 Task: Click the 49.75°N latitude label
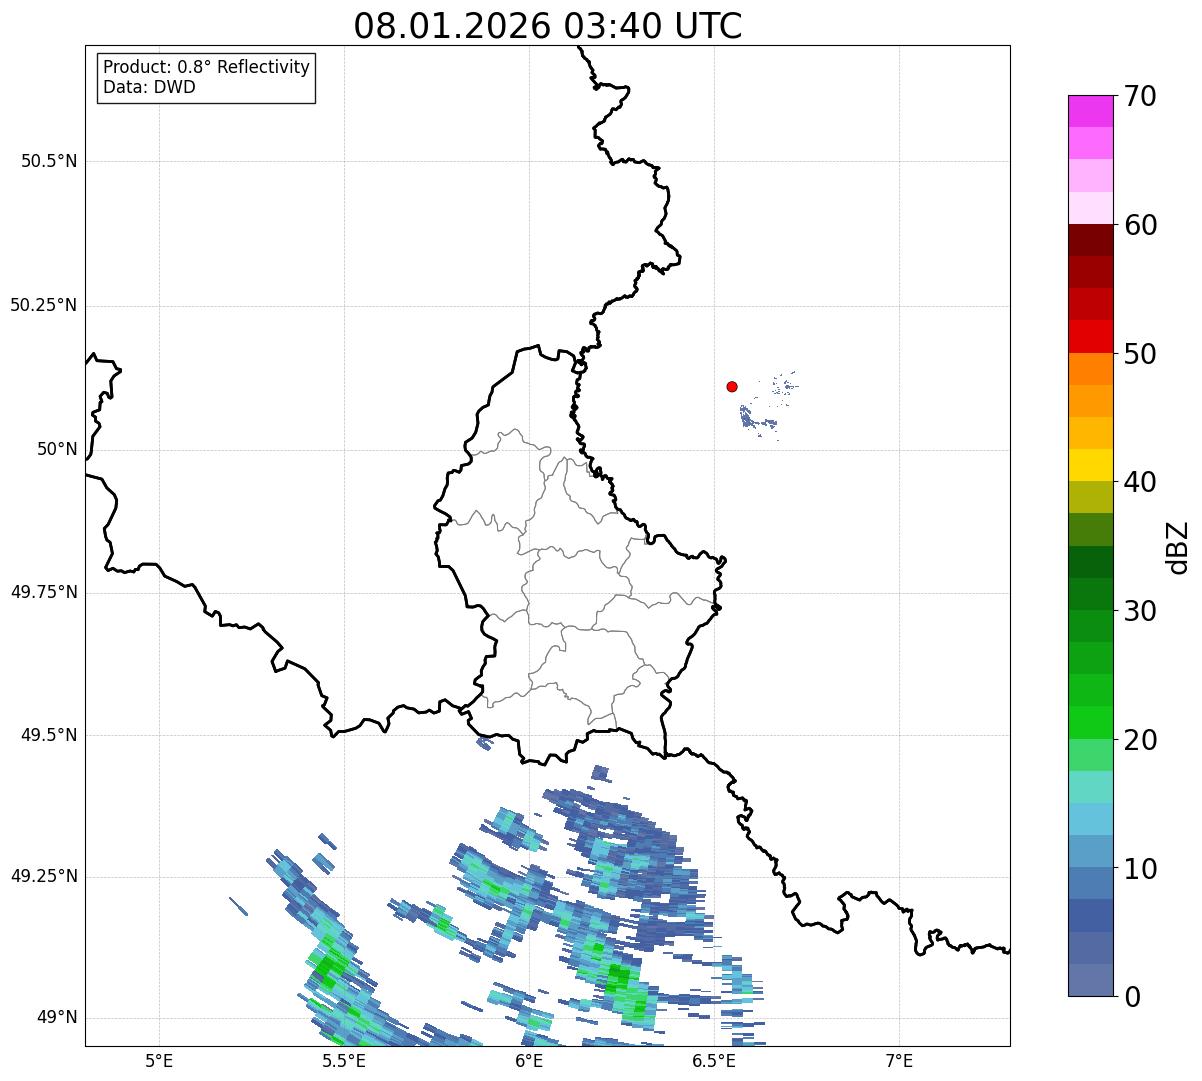(x=44, y=592)
